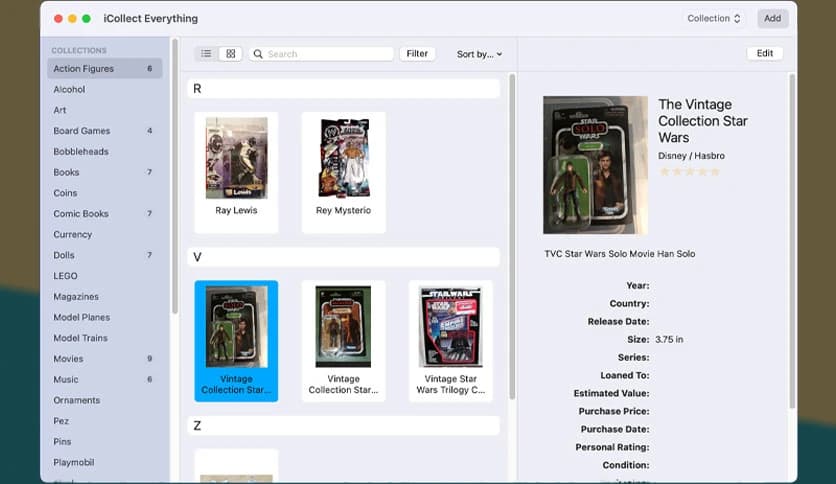836x484 pixels.
Task: Open the Movies collection
Action: click(104, 359)
